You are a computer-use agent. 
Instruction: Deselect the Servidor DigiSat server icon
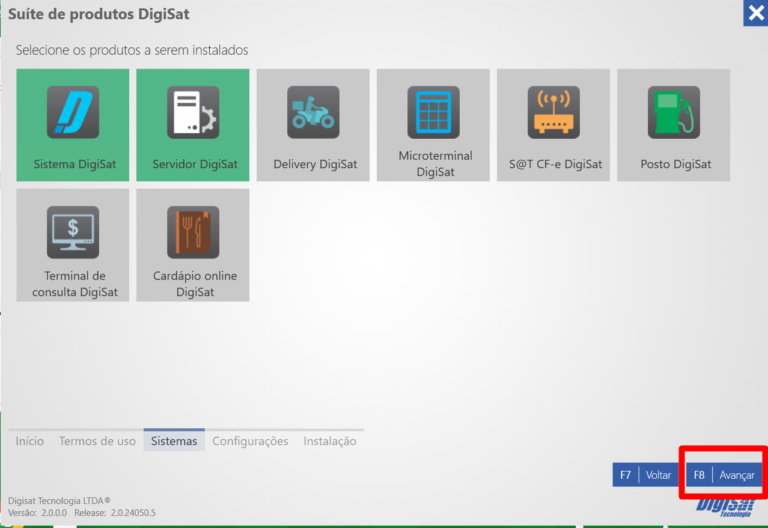(x=193, y=112)
